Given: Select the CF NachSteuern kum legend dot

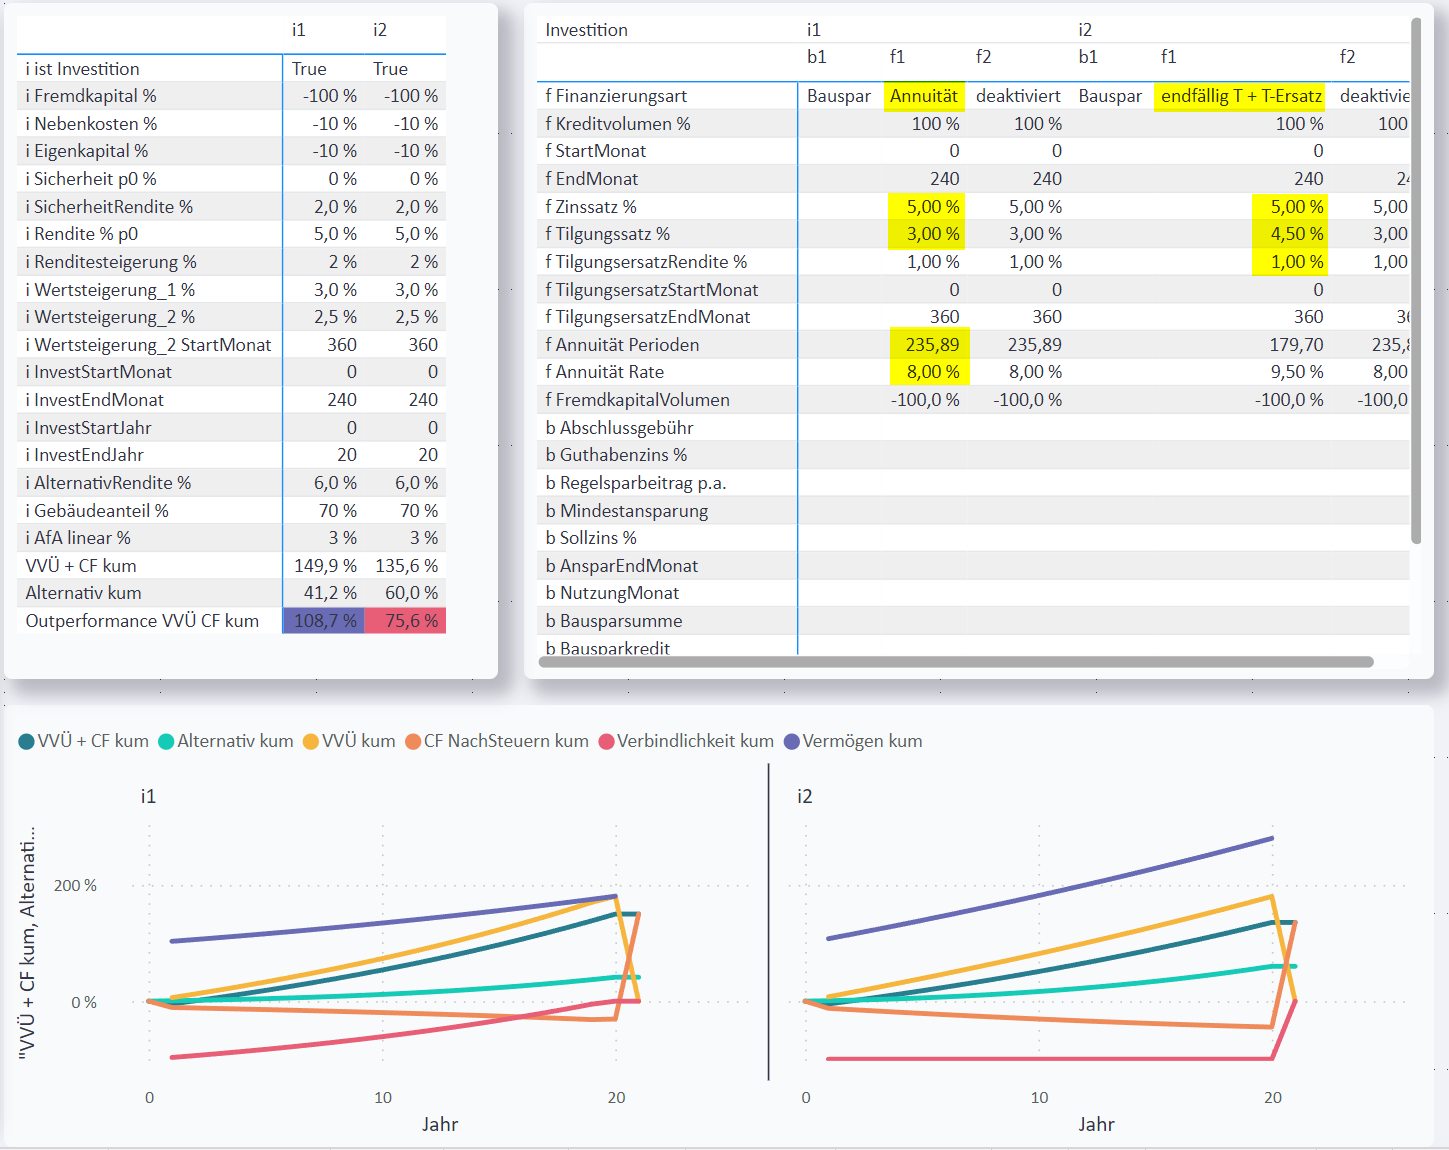Looking at the screenshot, I should (x=413, y=742).
